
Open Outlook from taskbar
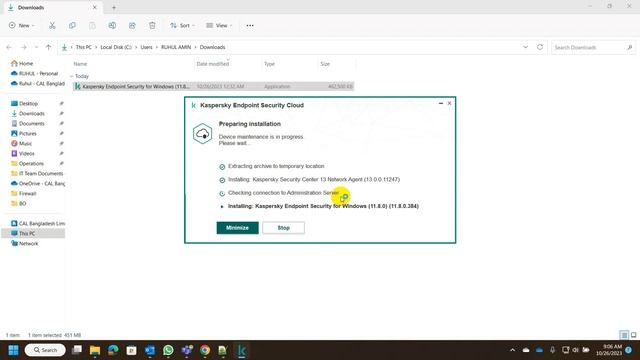[x=150, y=350]
